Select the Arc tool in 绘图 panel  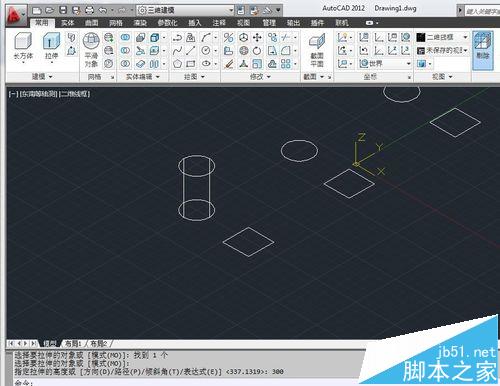(206, 37)
